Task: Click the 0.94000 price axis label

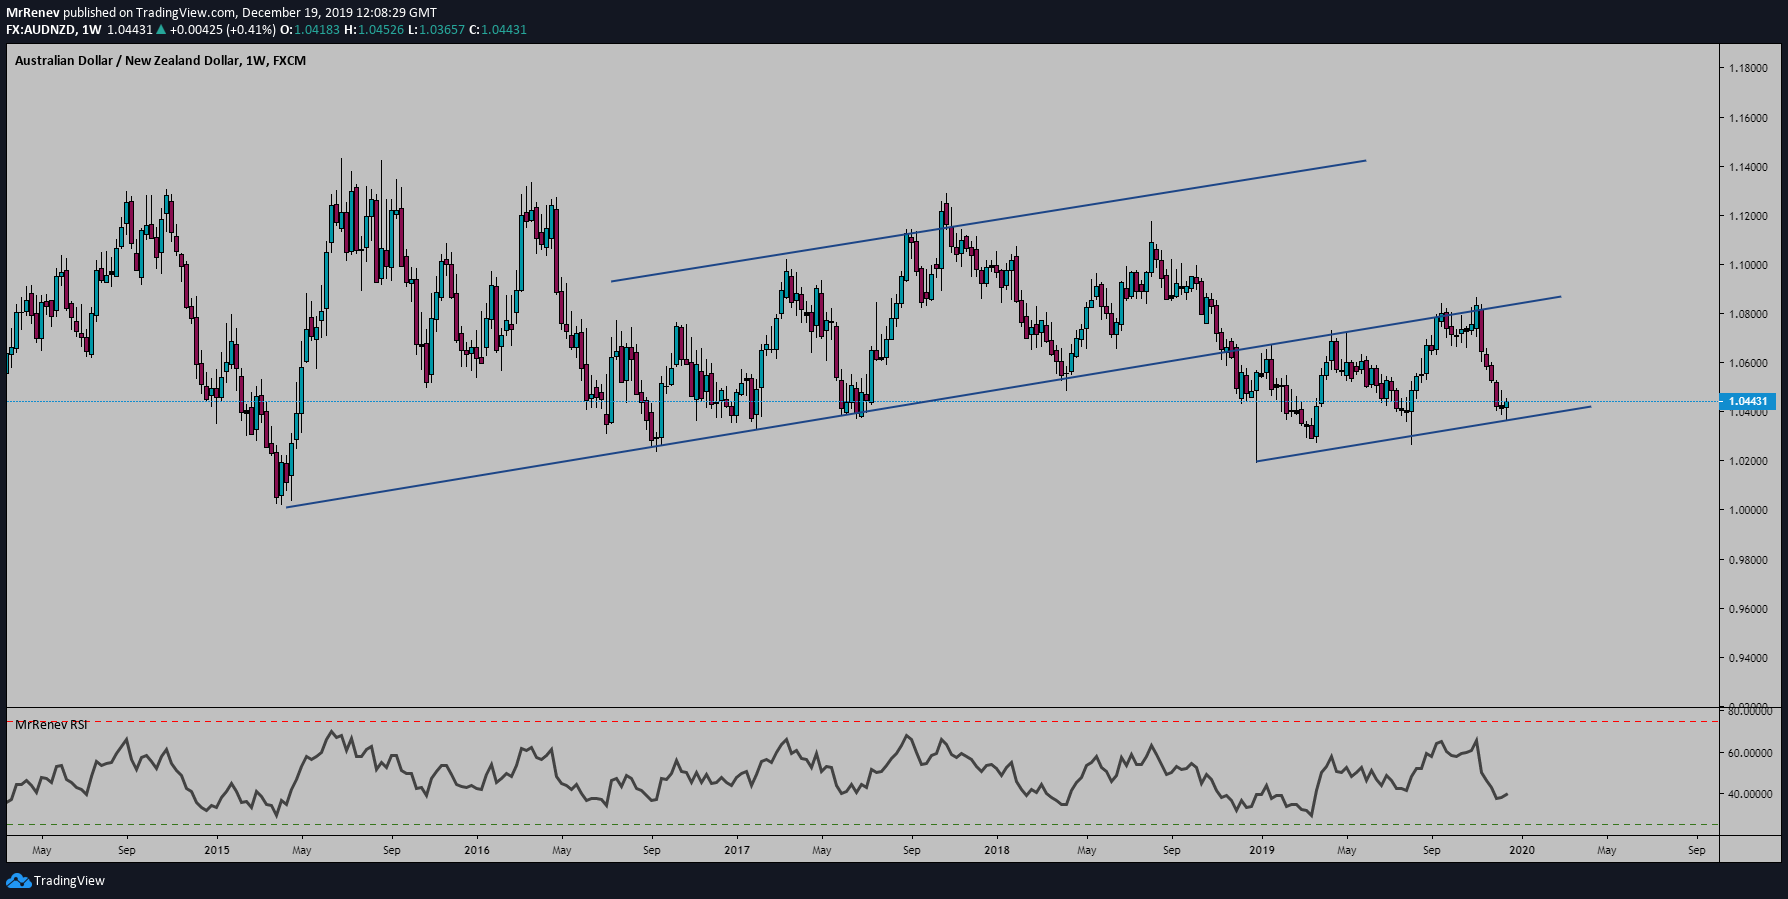Action: (x=1748, y=658)
